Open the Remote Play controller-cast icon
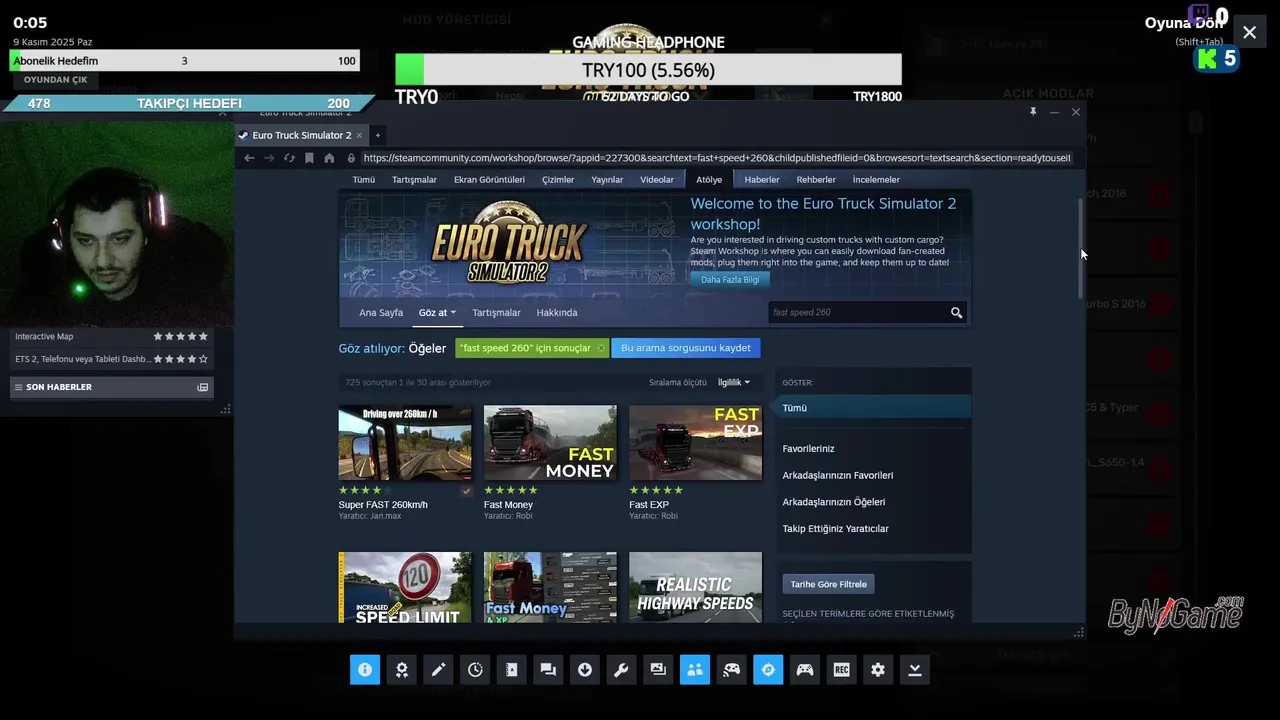This screenshot has height=720, width=1280. (731, 670)
